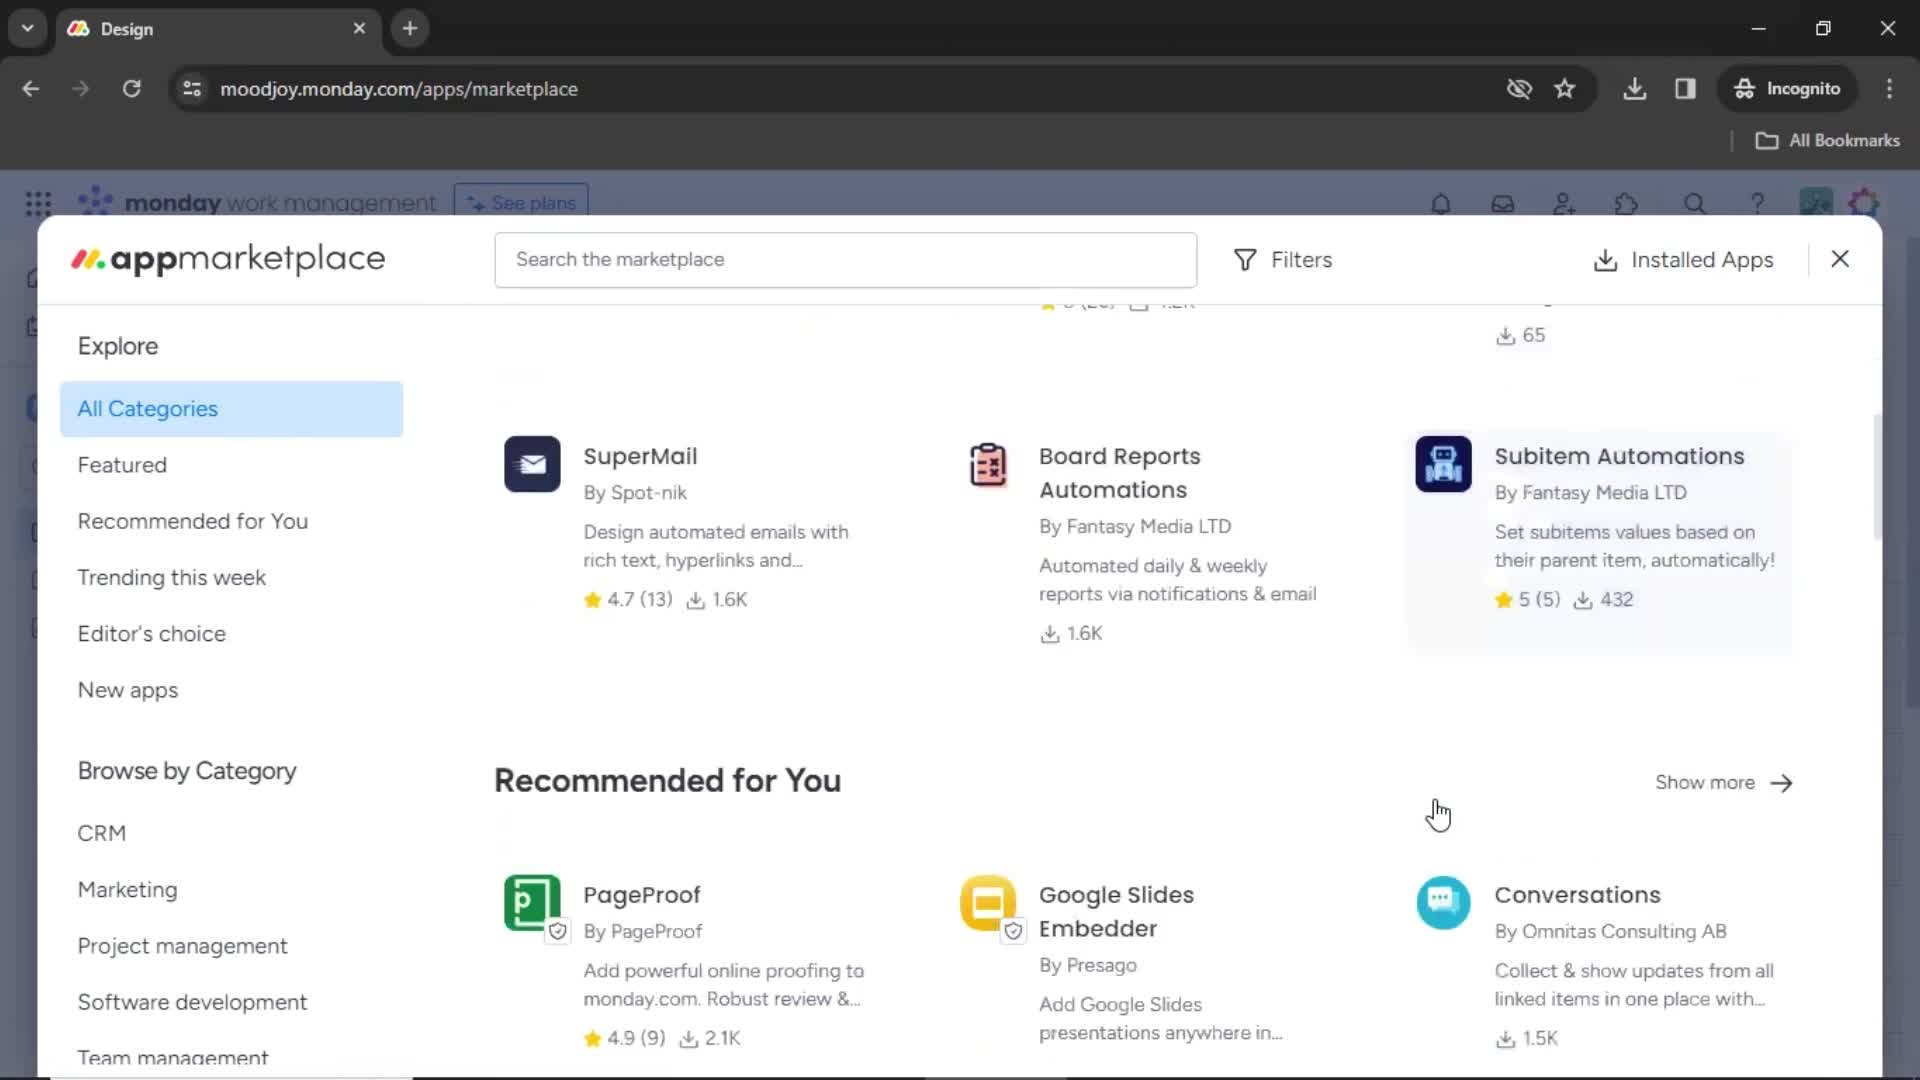Select All Categories in sidebar

pyautogui.click(x=231, y=409)
